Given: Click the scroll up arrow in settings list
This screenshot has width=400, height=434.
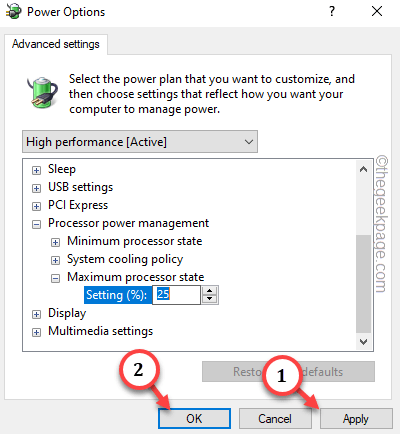Looking at the screenshot, I should click(x=363, y=169).
